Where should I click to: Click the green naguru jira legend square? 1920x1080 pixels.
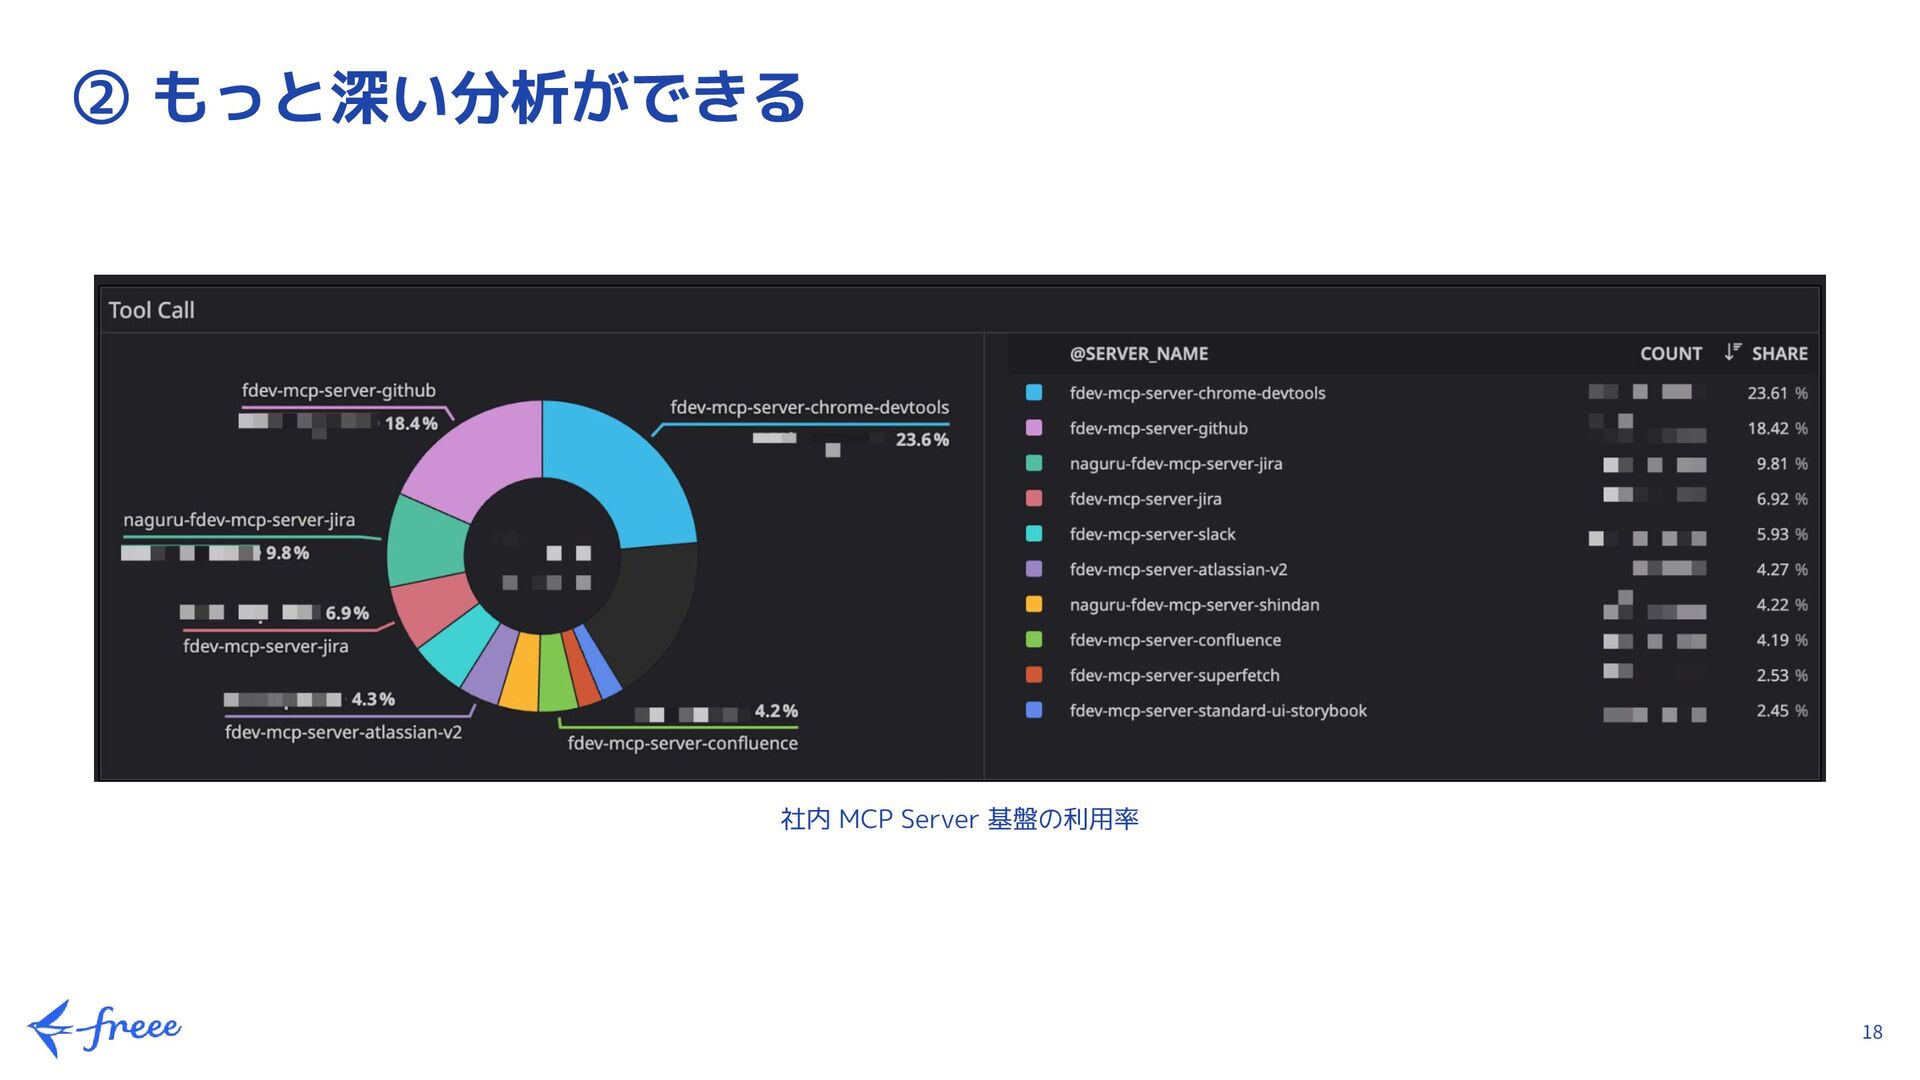(1034, 463)
